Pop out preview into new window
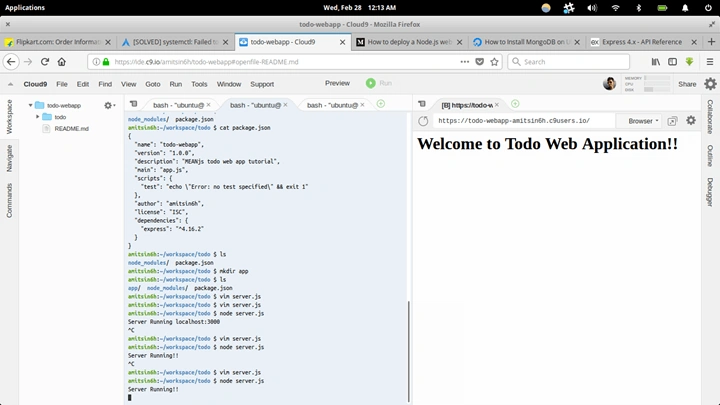Image resolution: width=720 pixels, height=405 pixels. point(672,121)
